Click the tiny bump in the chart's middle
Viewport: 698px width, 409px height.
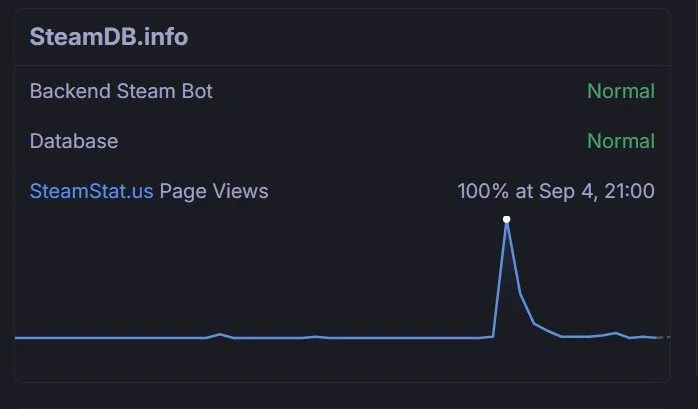click(x=316, y=336)
